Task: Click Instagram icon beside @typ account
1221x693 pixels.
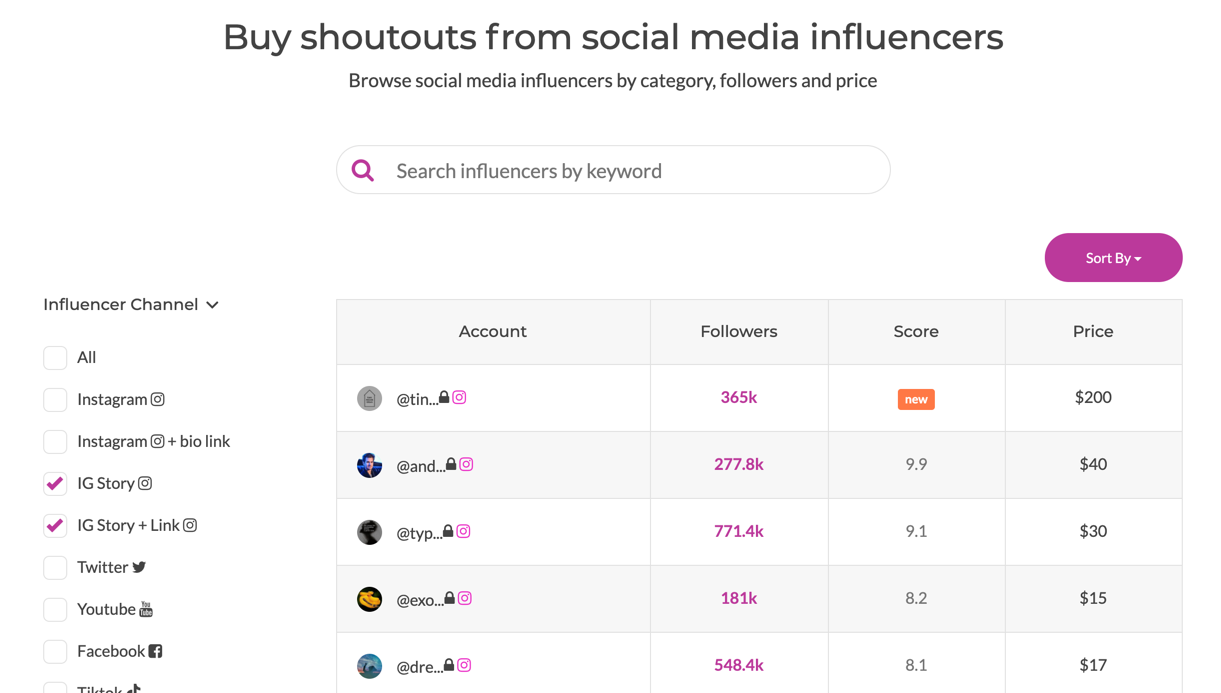Action: pos(463,531)
